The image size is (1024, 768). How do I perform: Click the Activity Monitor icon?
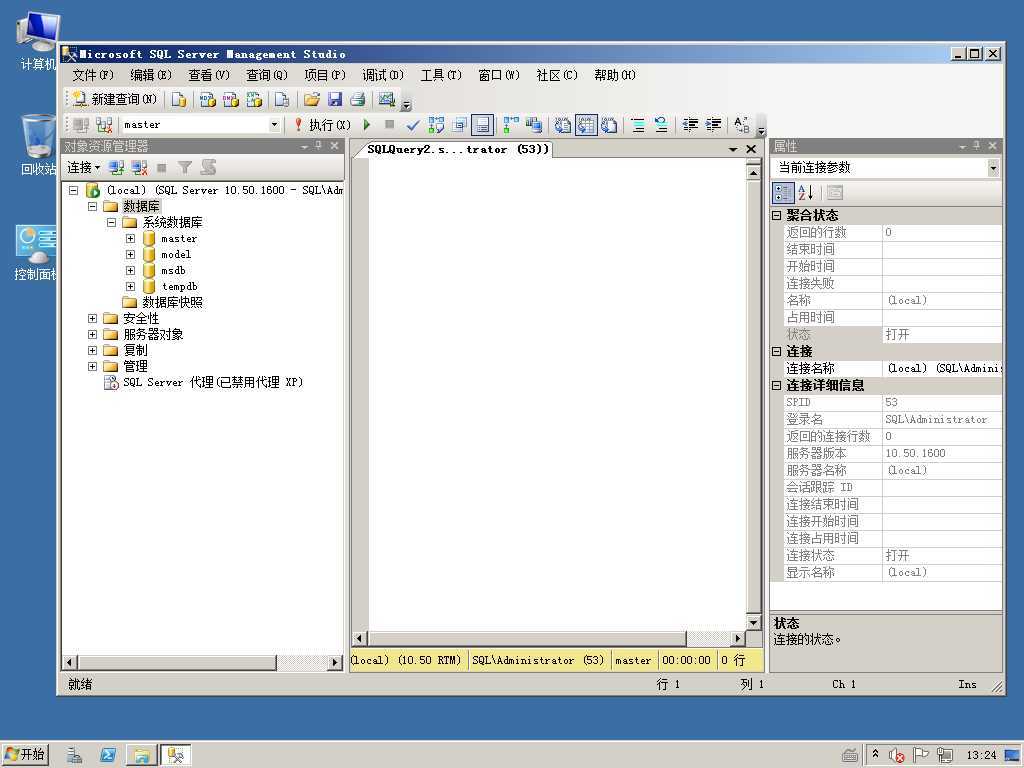click(x=387, y=99)
